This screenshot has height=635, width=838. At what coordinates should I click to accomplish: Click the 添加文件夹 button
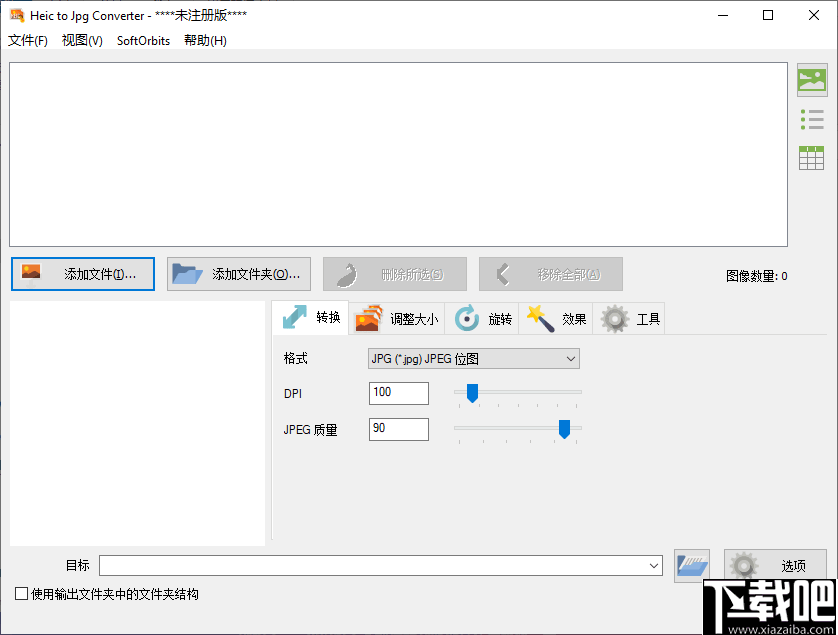tap(238, 273)
